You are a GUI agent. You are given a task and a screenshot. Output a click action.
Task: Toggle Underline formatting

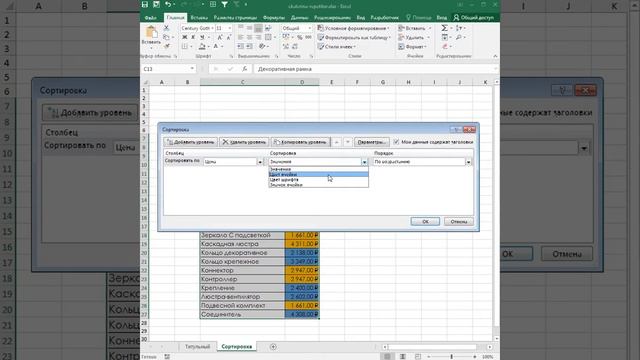click(202, 37)
